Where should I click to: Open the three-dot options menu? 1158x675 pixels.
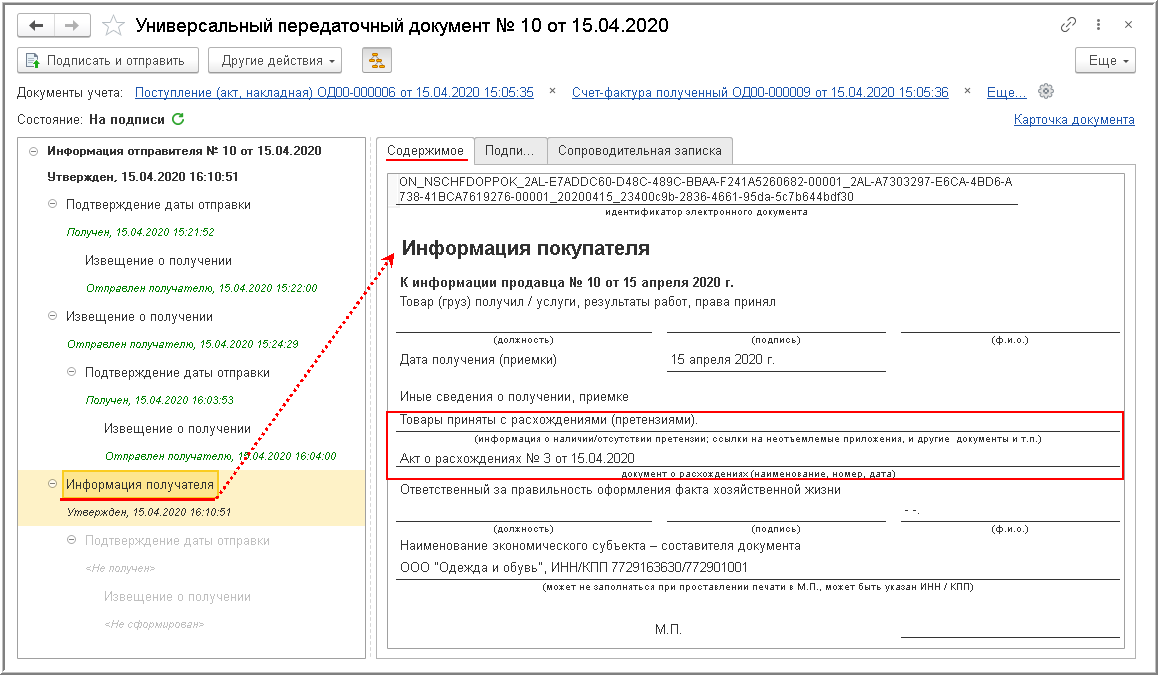point(1098,25)
